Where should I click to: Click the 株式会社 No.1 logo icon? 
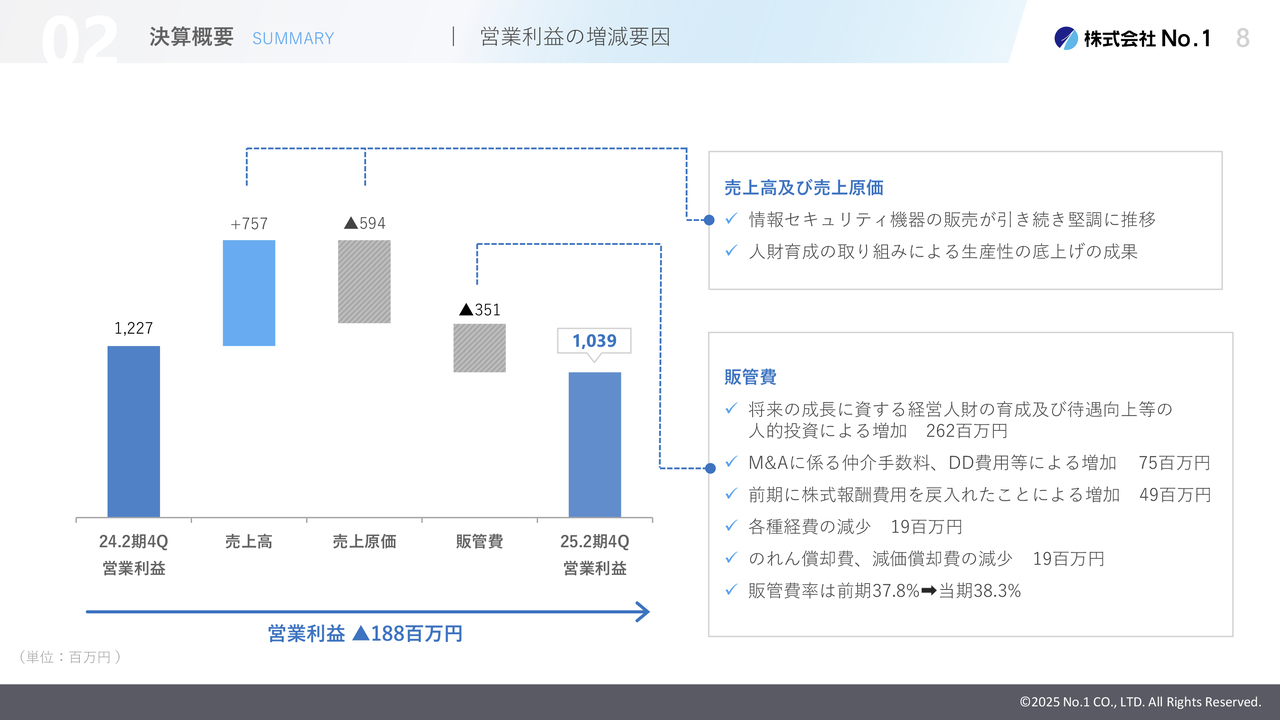[1065, 38]
